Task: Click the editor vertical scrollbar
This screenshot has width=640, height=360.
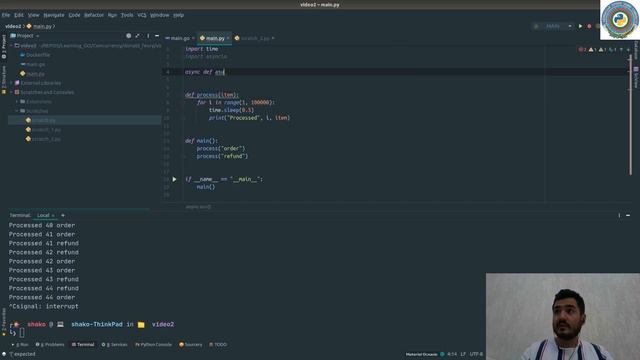Action: 630,116
